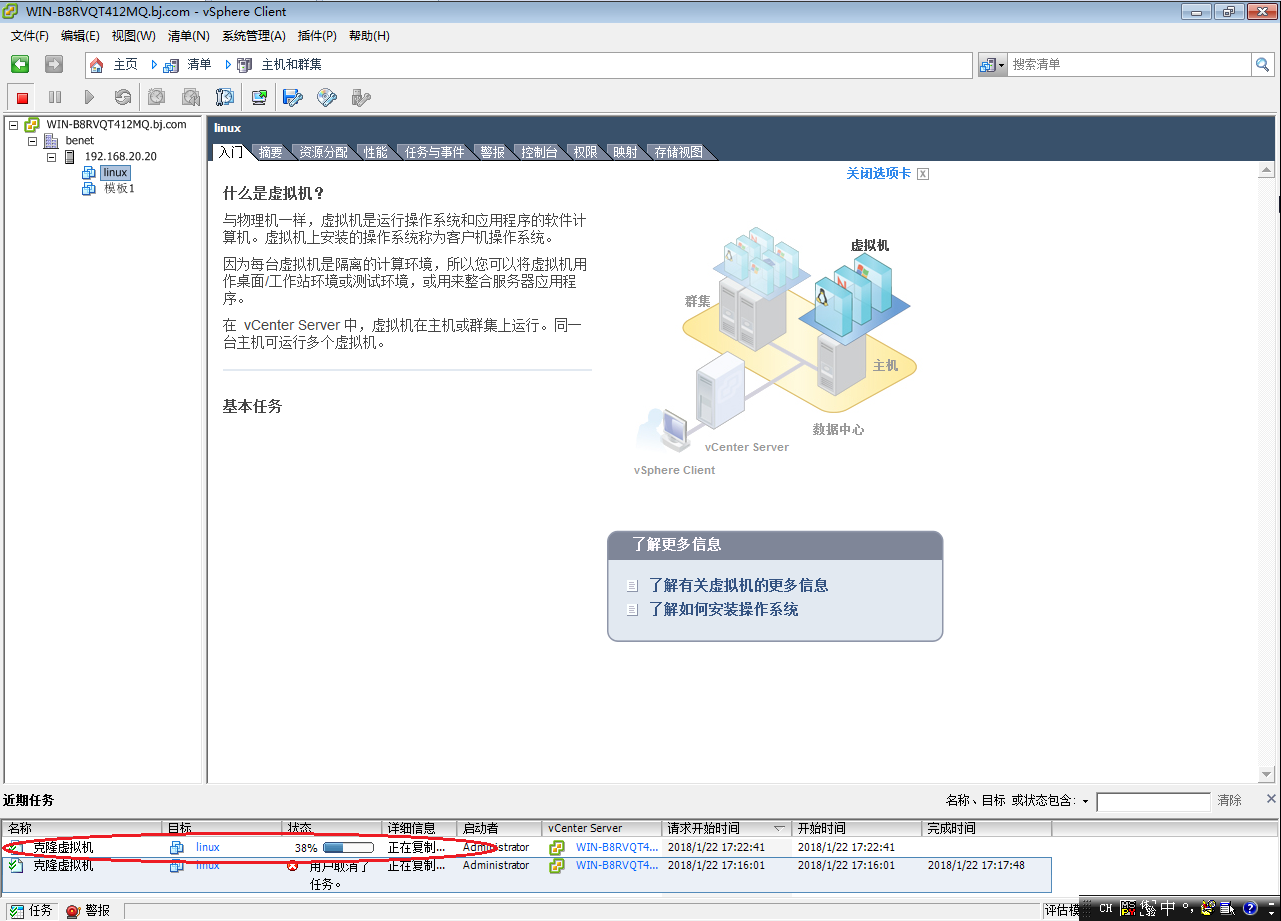1281x921 pixels.
Task: Open the 名称、目标 或状态包含 filter dropdown
Action: [x=1085, y=802]
